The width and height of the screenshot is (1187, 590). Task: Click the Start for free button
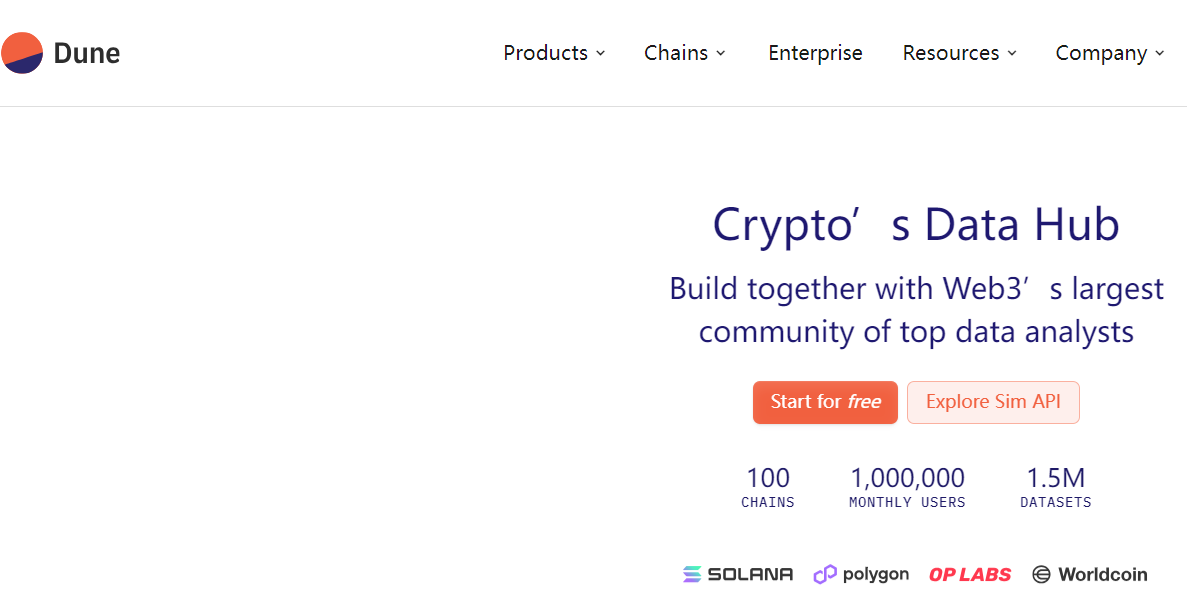(825, 402)
